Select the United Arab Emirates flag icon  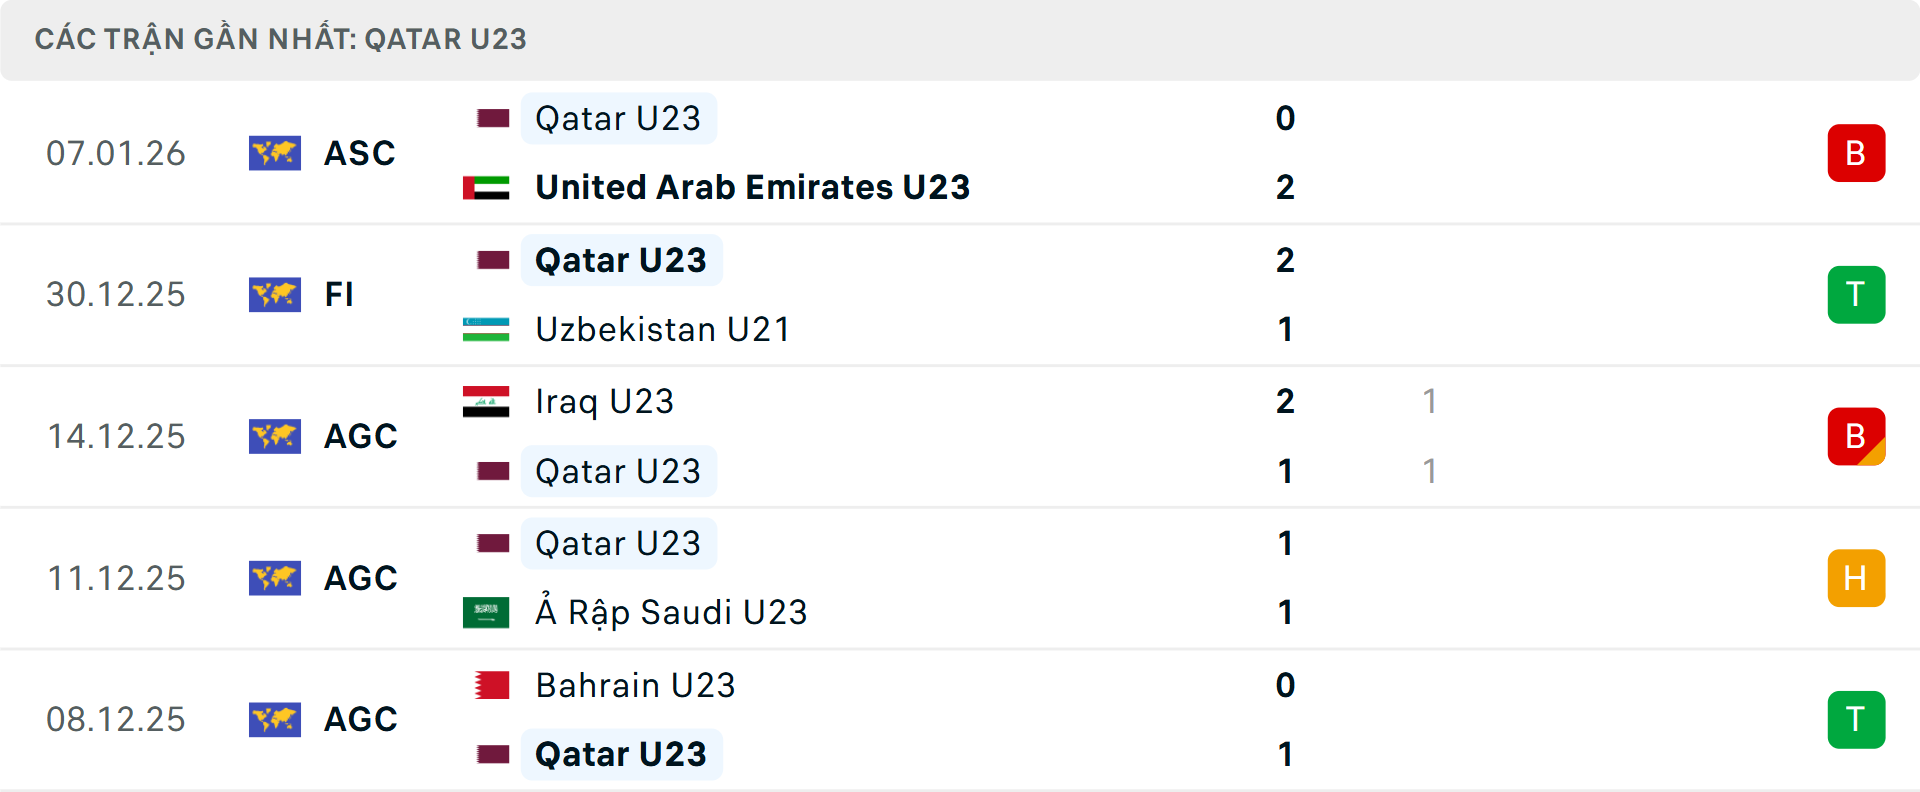tap(484, 187)
